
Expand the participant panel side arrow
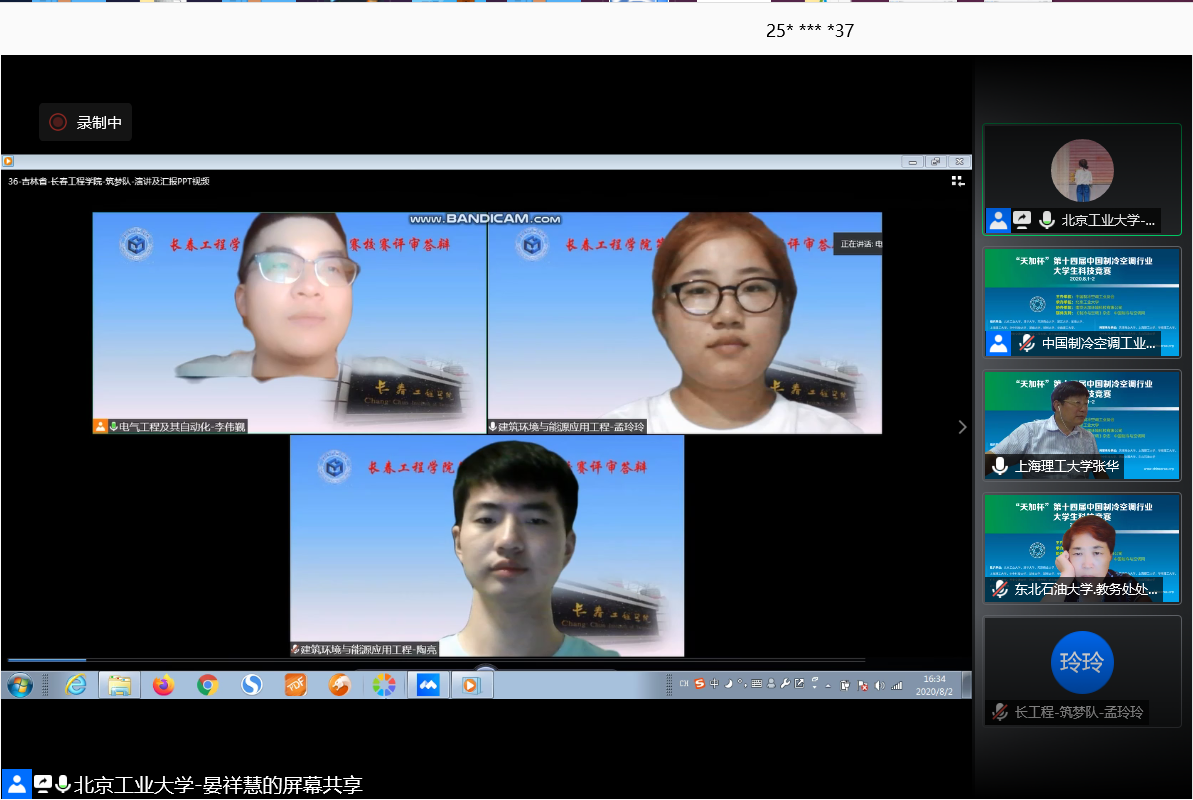pyautogui.click(x=962, y=427)
